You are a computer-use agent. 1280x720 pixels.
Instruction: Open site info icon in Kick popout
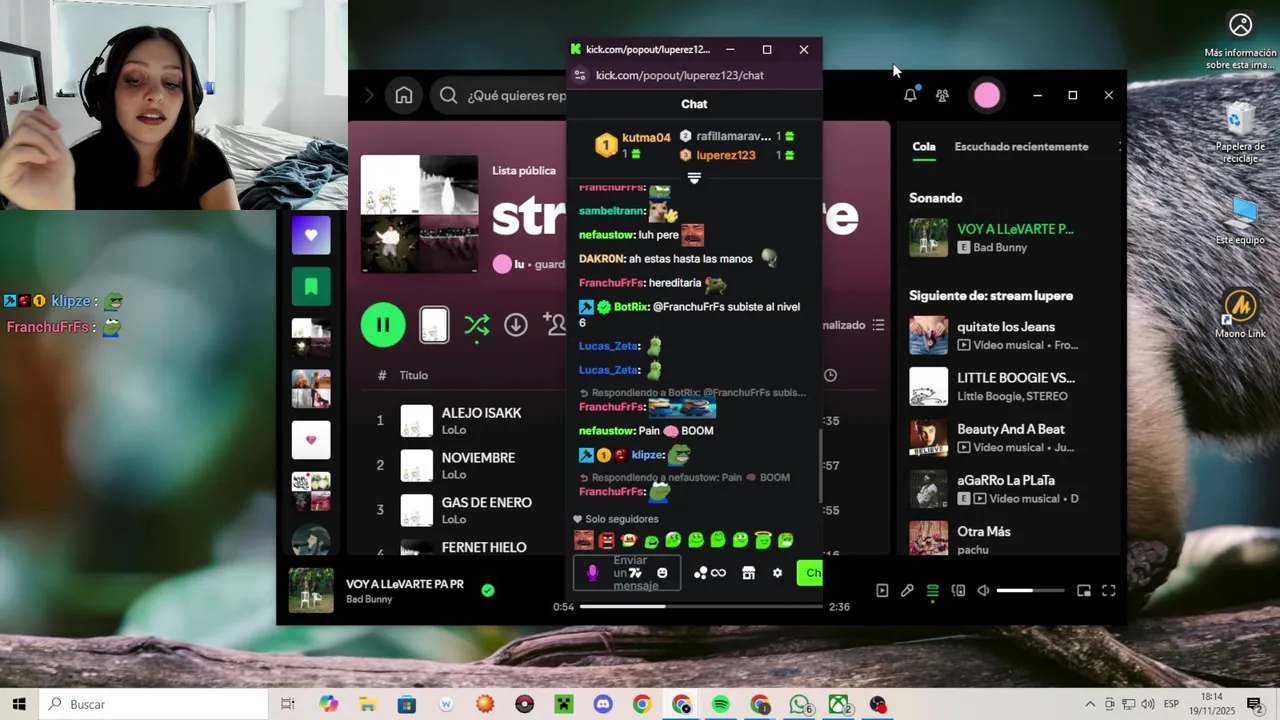580,75
